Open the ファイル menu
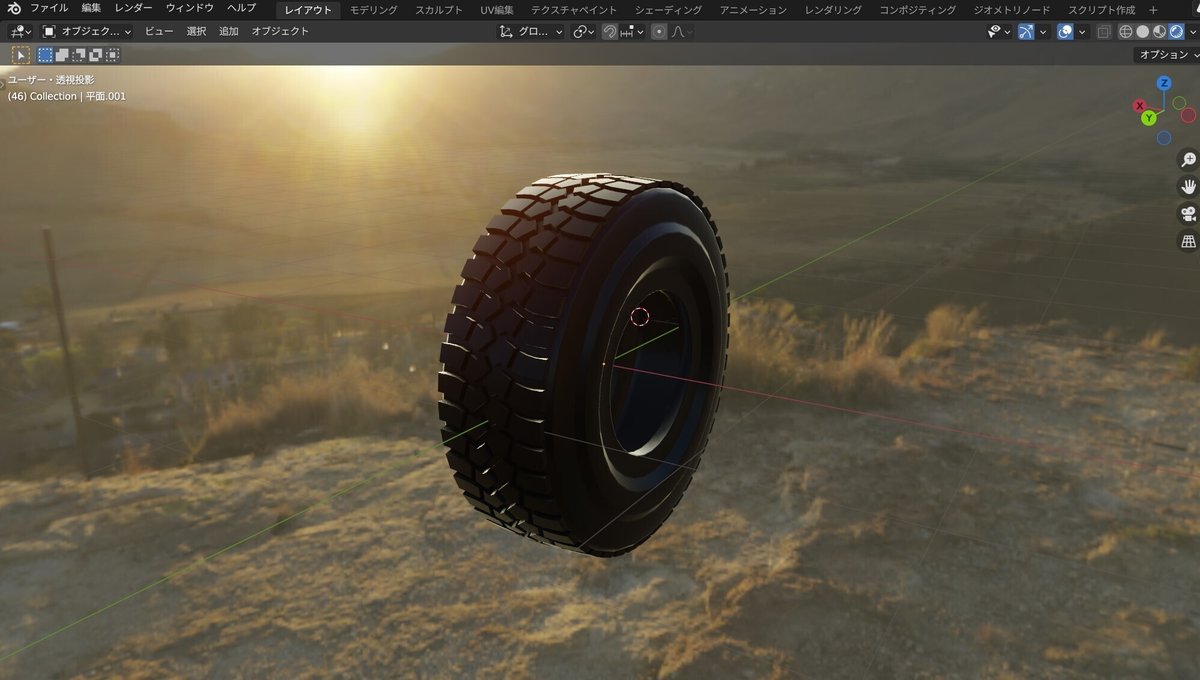 (x=49, y=8)
